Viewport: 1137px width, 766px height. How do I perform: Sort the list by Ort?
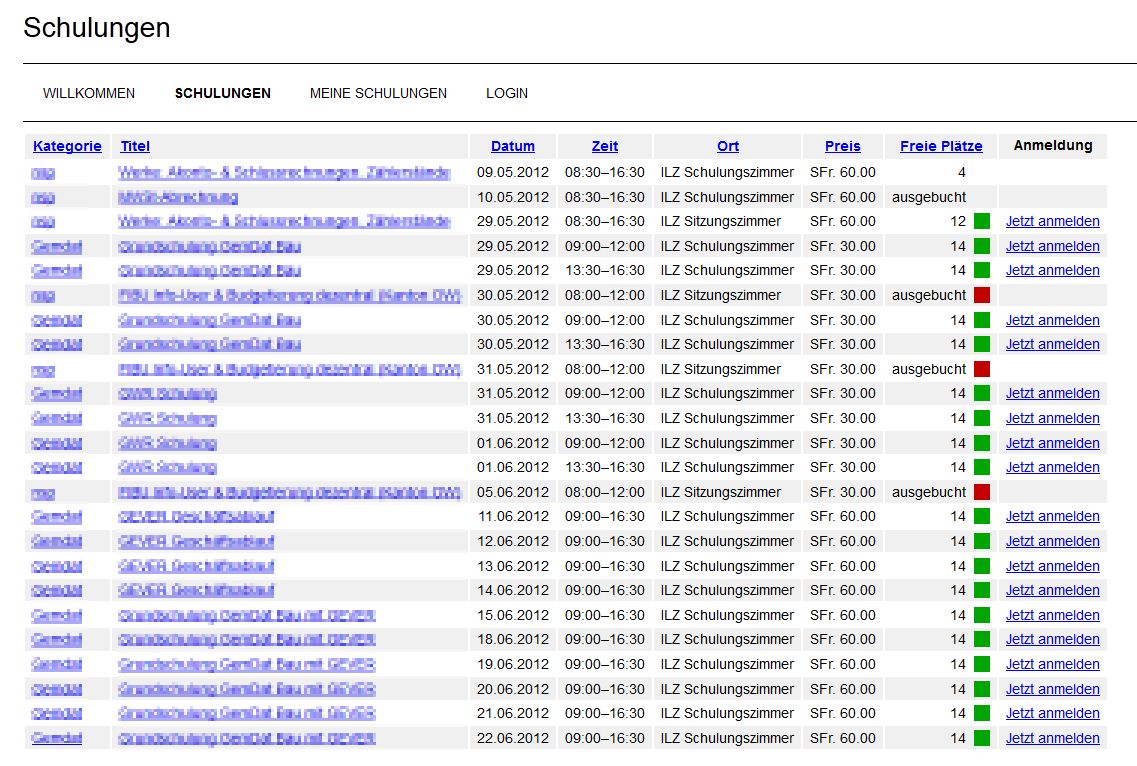pyautogui.click(x=728, y=146)
